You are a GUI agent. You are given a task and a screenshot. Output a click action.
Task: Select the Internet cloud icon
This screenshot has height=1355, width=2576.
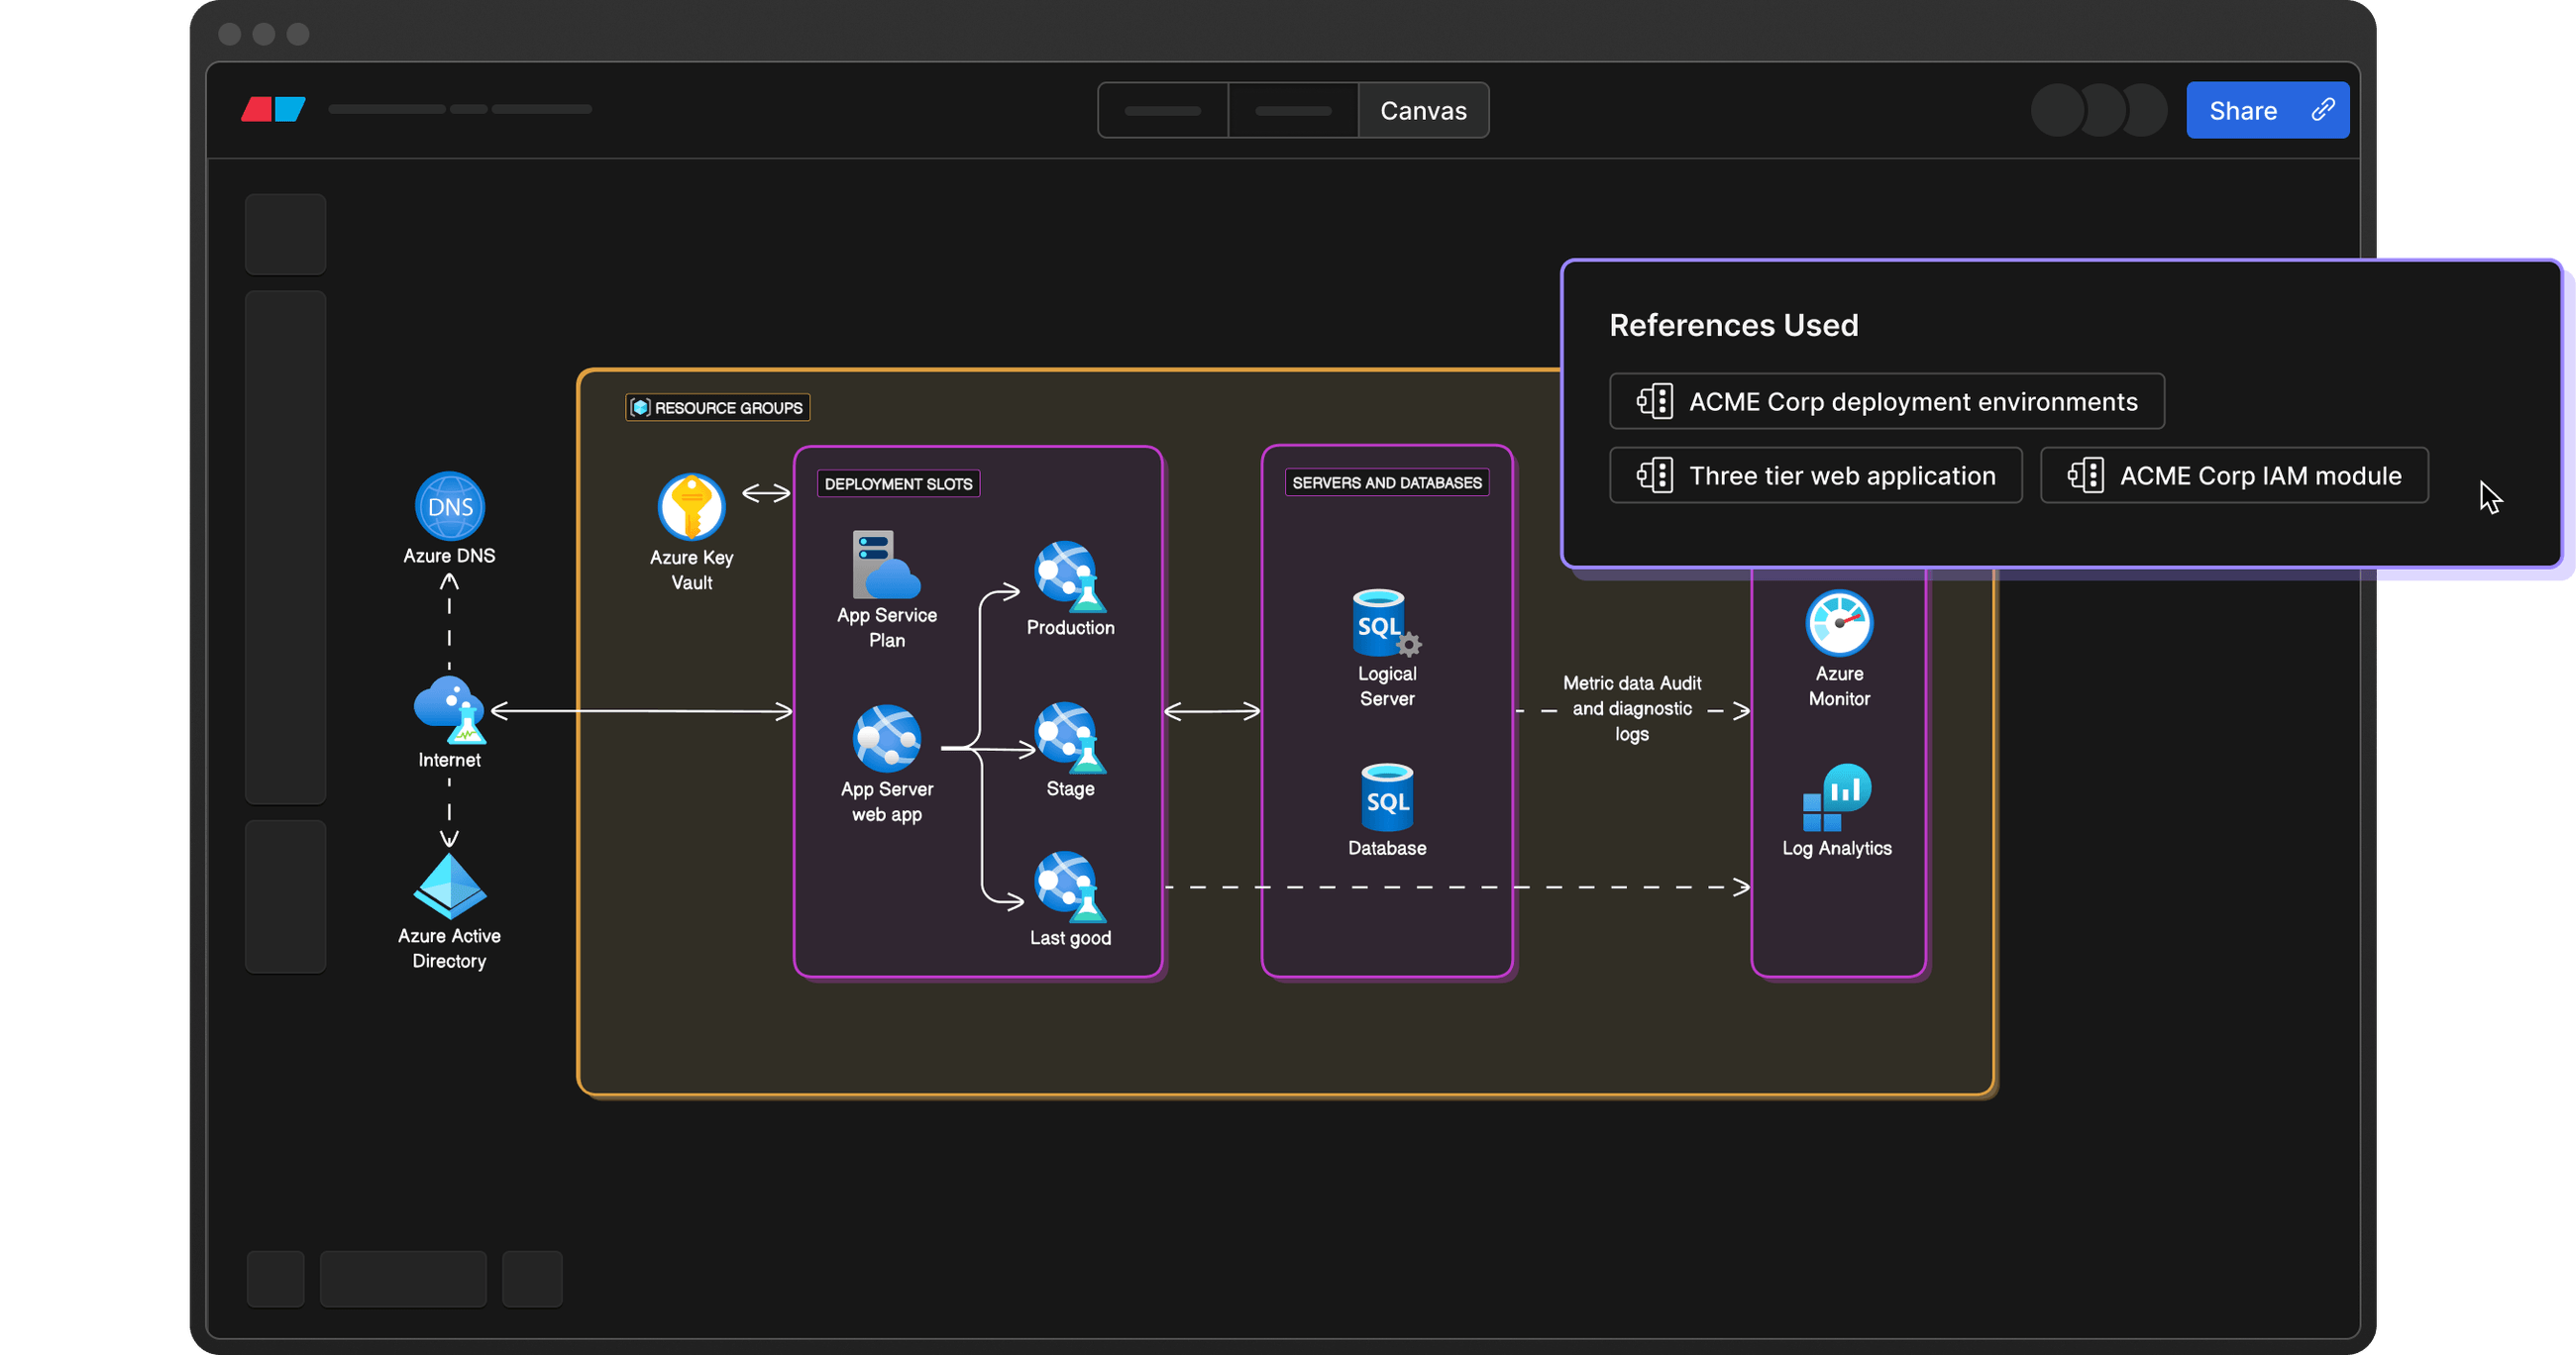click(450, 710)
